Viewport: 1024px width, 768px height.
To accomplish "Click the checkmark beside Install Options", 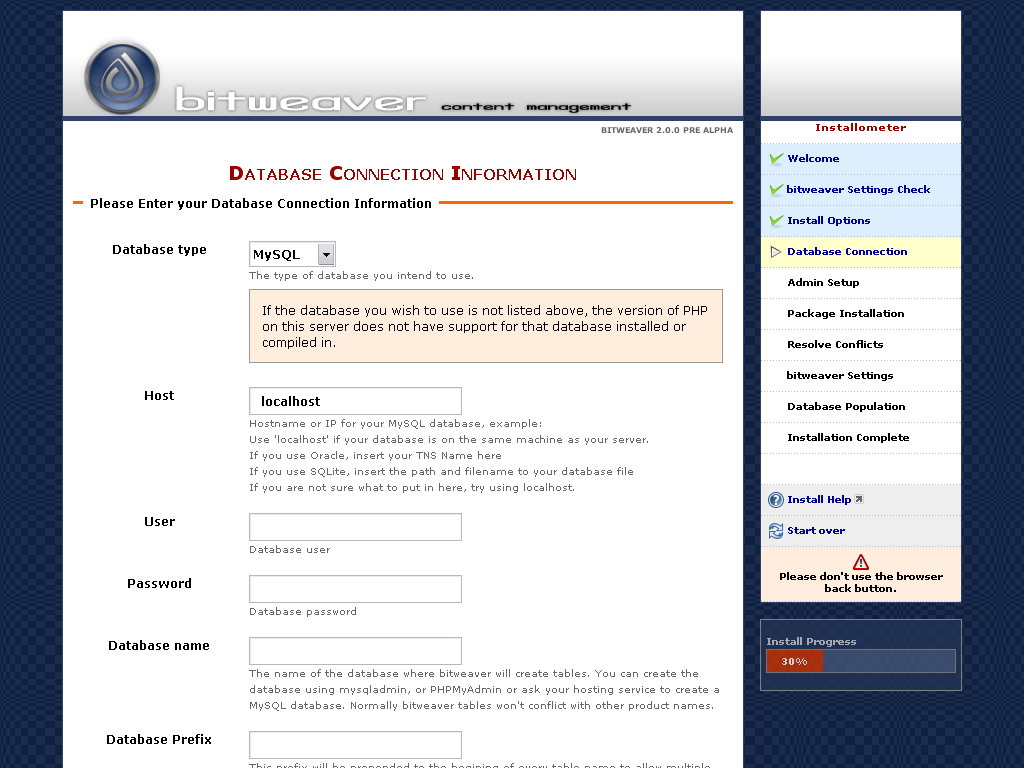I will click(776, 220).
